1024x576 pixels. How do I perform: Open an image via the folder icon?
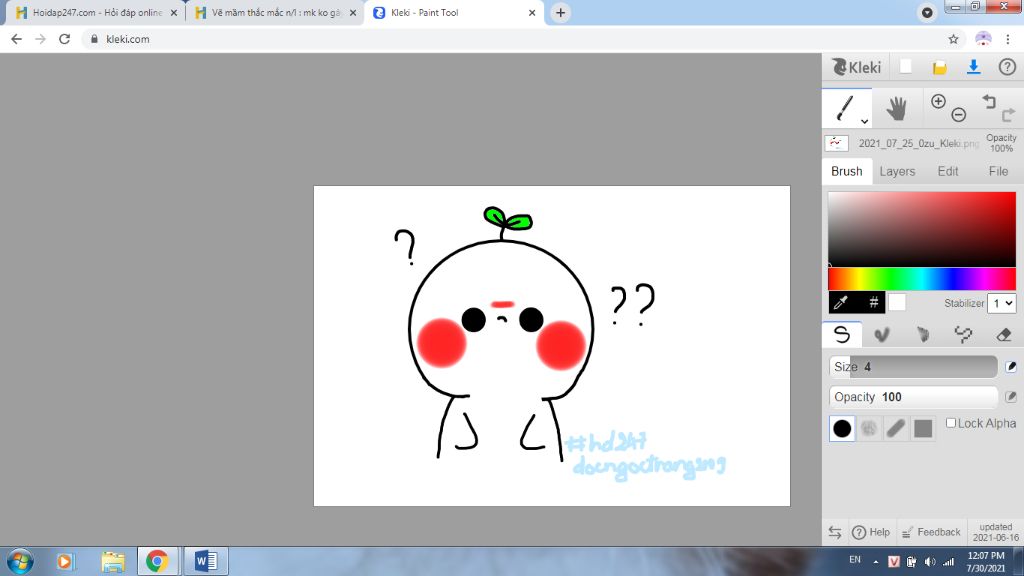pyautogui.click(x=939, y=67)
